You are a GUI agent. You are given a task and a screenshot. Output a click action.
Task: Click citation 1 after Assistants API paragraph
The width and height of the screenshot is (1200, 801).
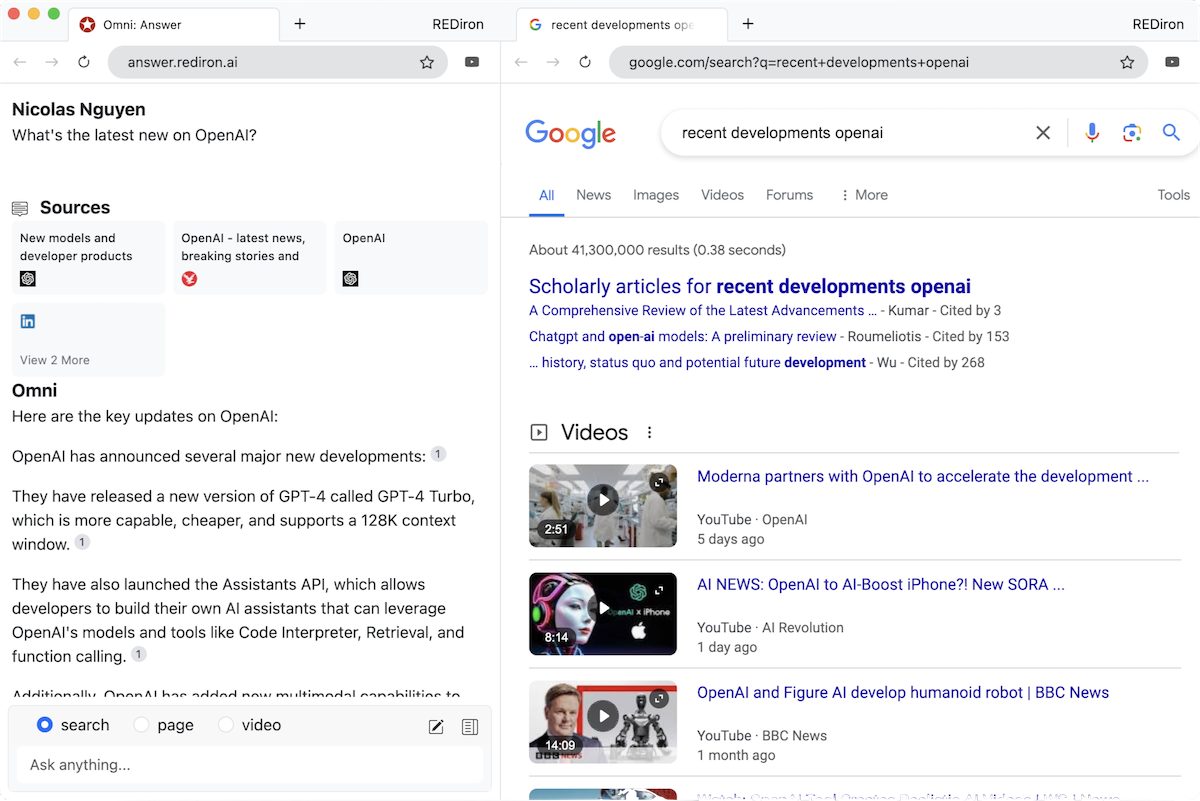point(139,654)
